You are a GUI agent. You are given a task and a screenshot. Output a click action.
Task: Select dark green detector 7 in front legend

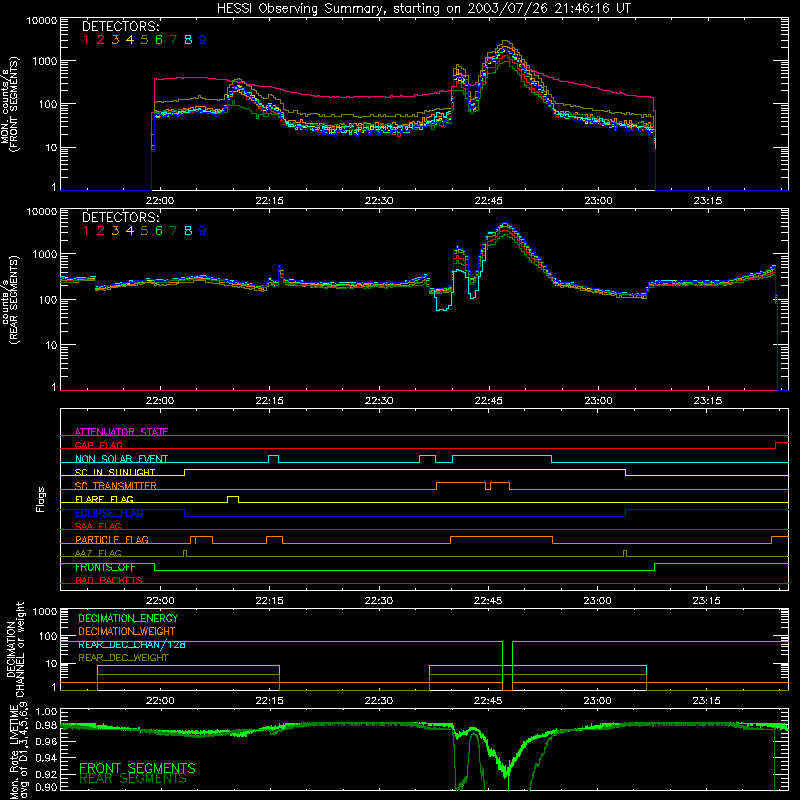[173, 40]
